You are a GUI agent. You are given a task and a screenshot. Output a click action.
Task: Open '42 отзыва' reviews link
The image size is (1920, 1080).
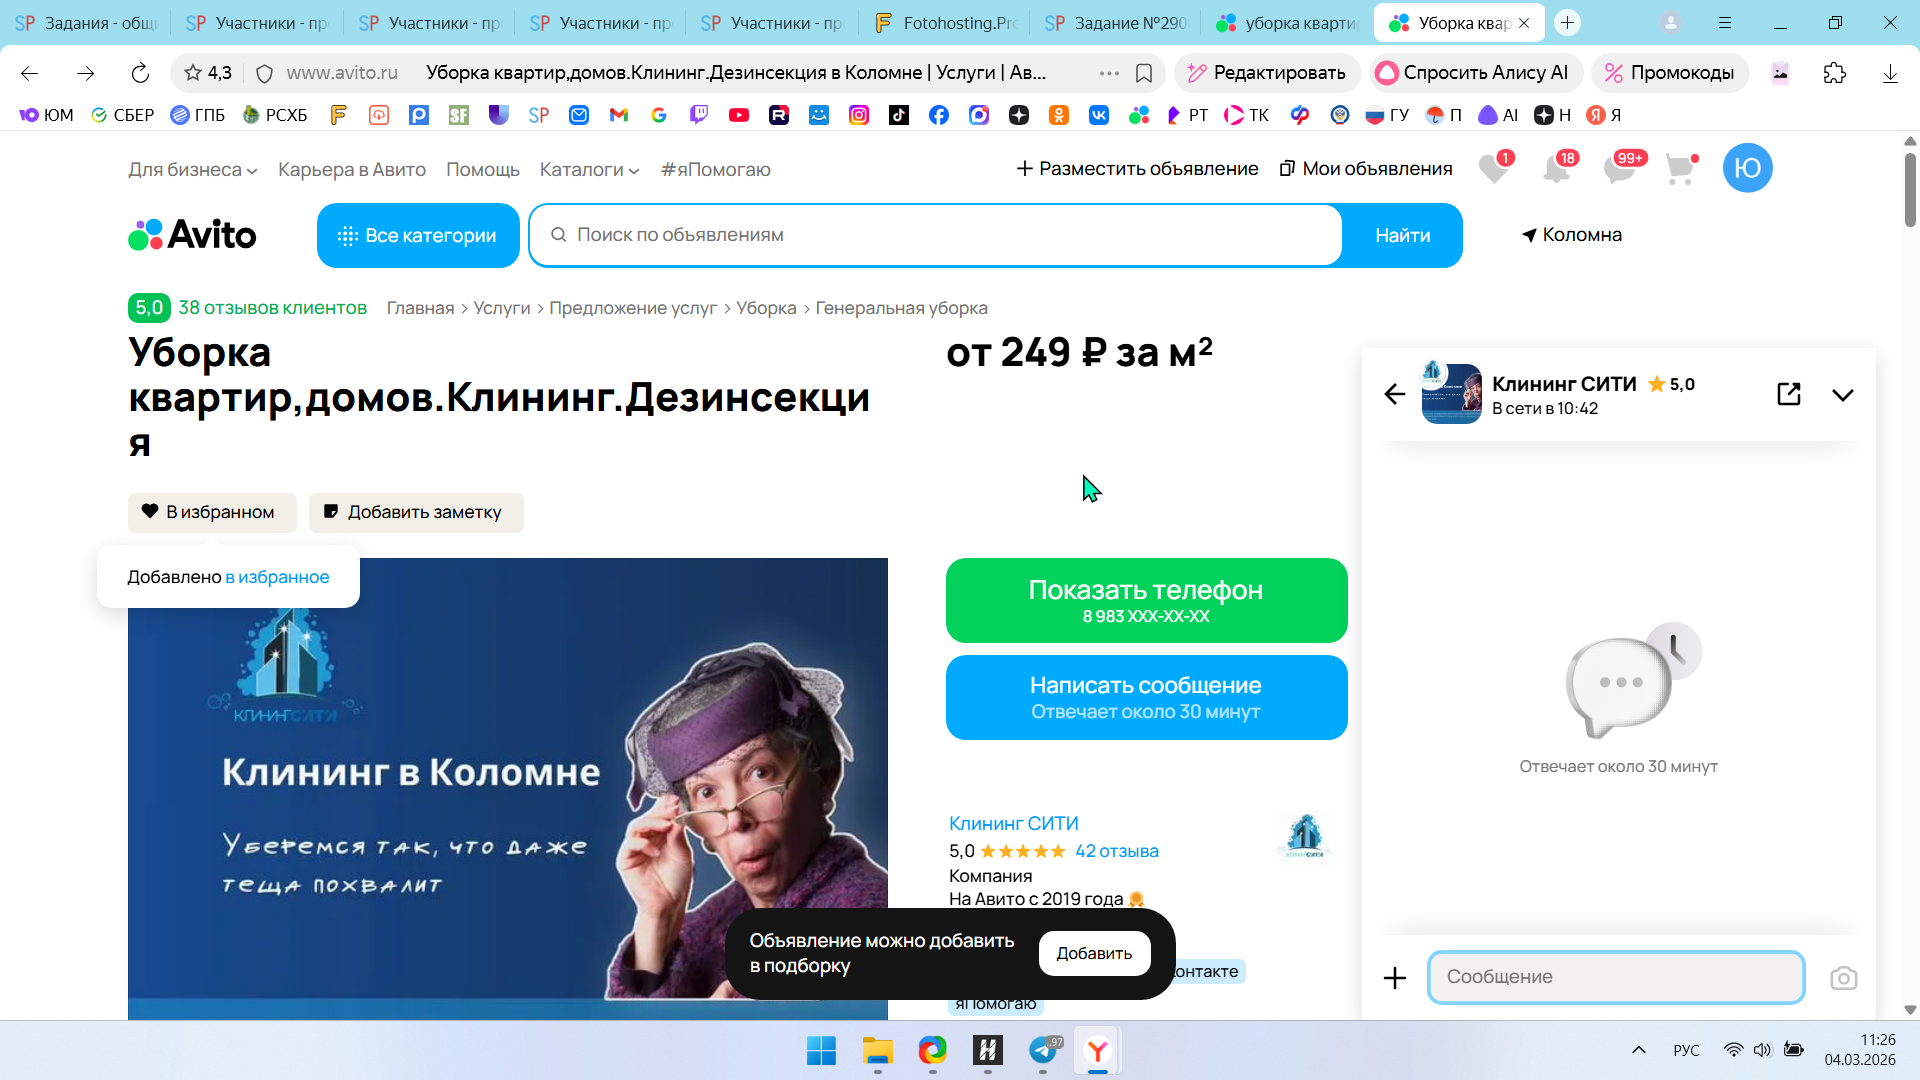pyautogui.click(x=1116, y=851)
